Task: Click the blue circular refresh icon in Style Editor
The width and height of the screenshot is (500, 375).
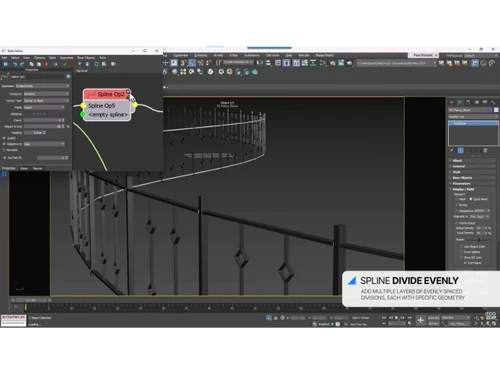Action: tap(96, 64)
